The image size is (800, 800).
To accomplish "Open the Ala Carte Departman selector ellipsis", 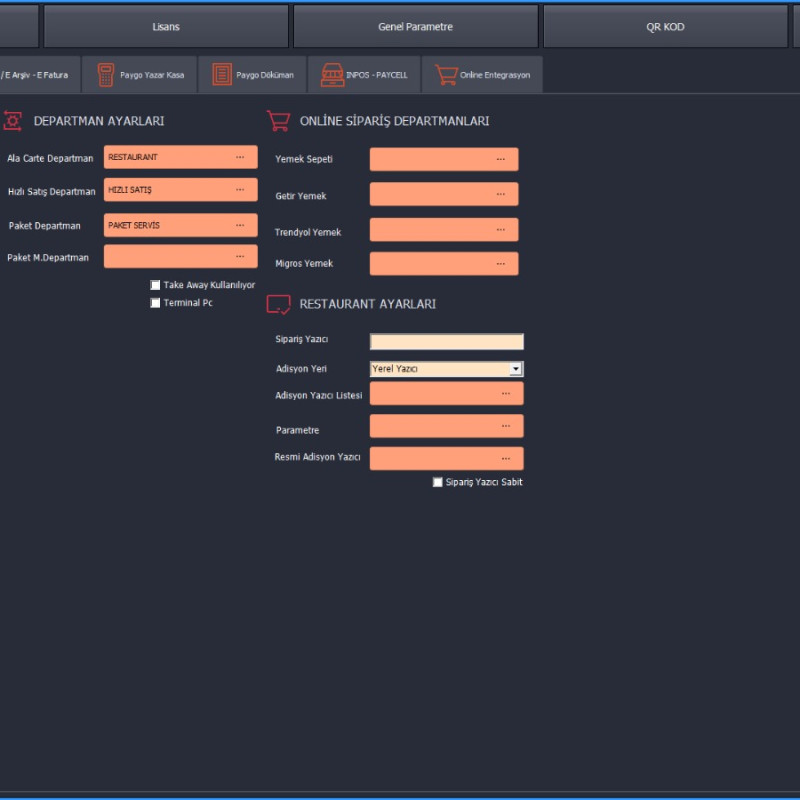I will click(x=240, y=157).
